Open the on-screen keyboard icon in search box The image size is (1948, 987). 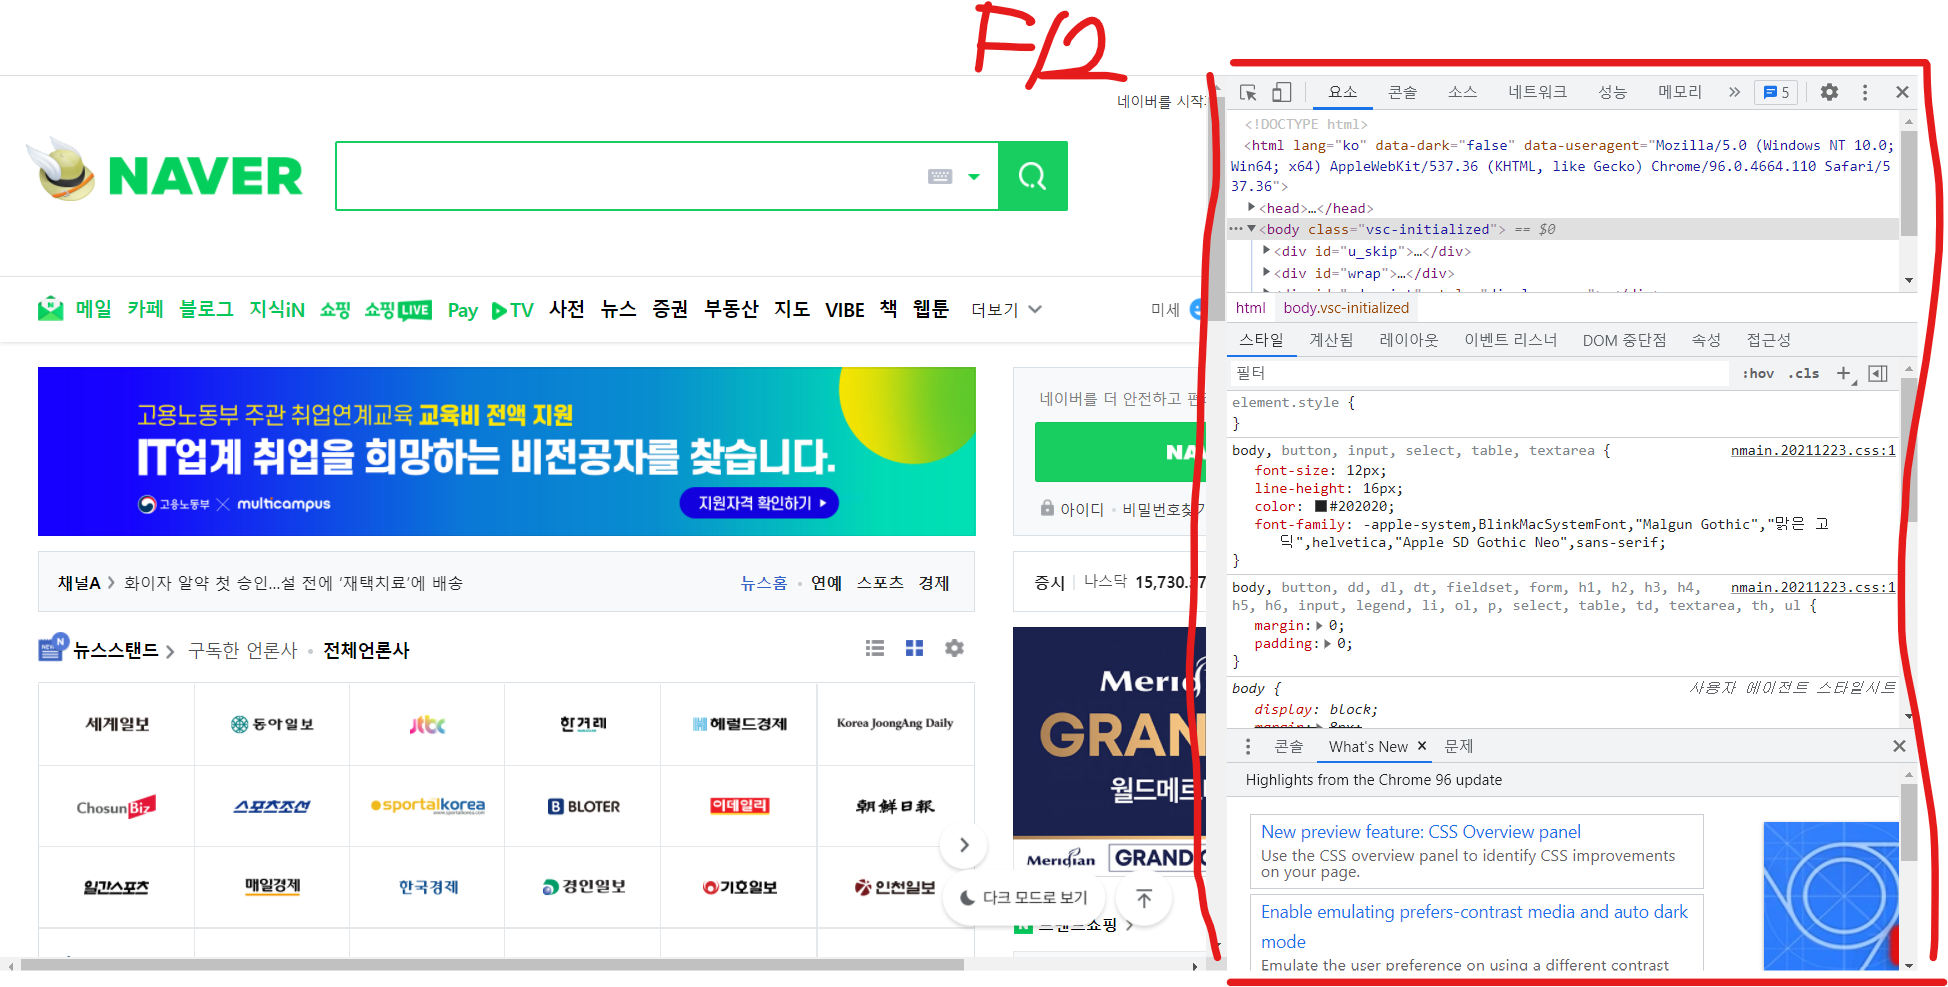point(940,176)
